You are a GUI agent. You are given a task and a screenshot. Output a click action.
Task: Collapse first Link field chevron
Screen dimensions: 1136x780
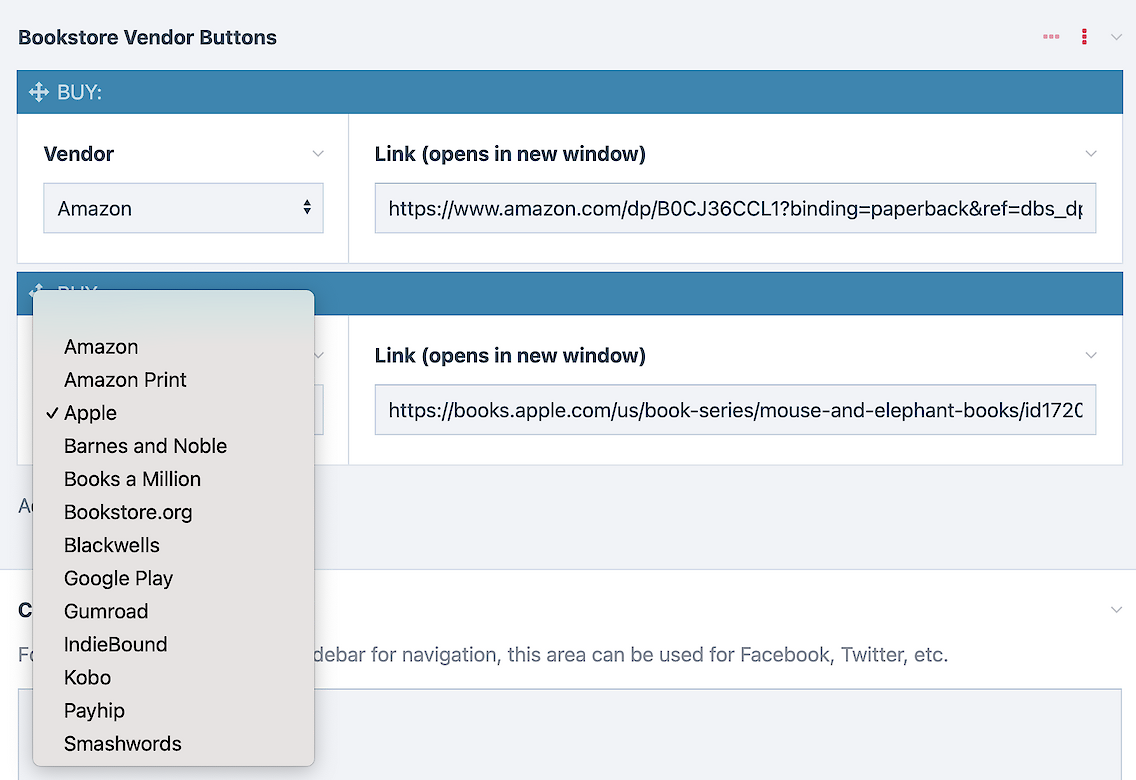point(1091,154)
